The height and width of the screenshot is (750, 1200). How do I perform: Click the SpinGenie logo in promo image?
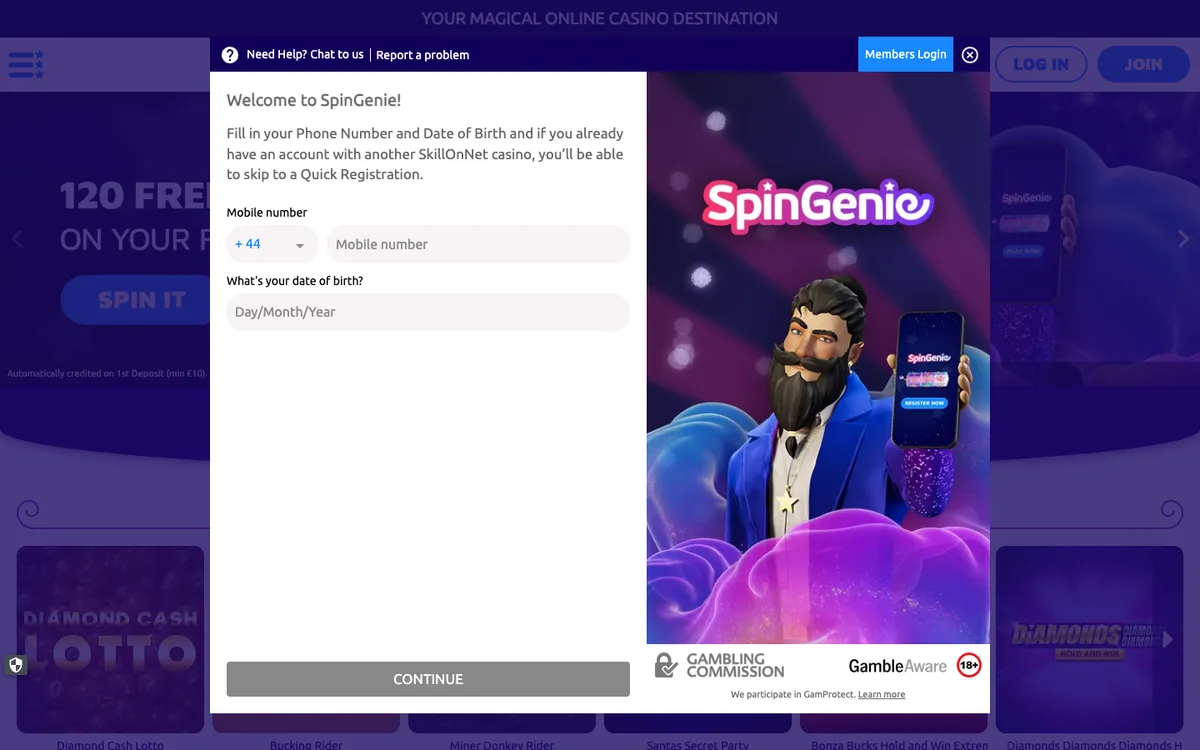pos(817,204)
